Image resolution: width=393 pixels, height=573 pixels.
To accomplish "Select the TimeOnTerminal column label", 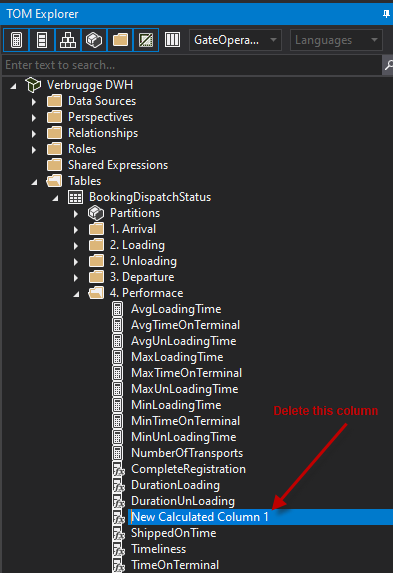I will (x=175, y=565).
